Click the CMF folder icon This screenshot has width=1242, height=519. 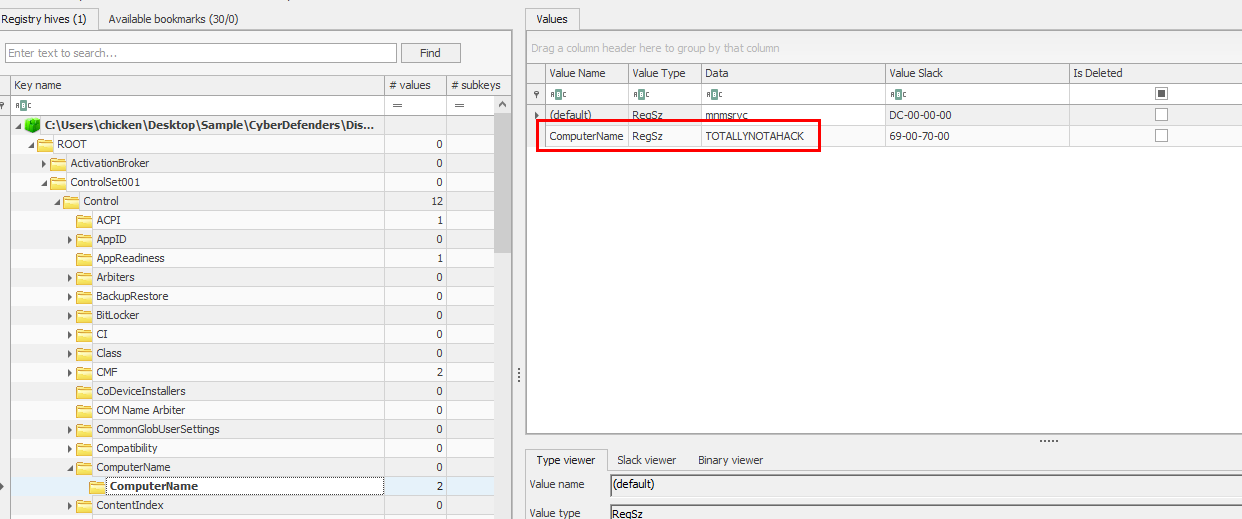tap(84, 372)
